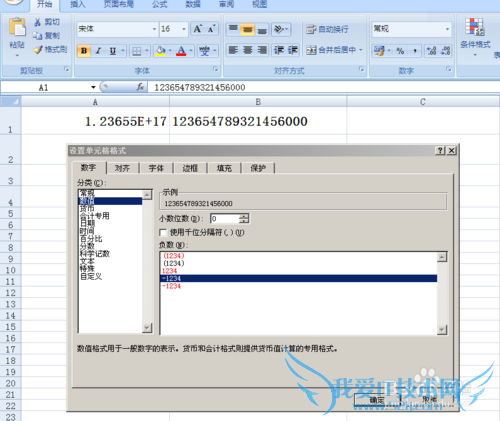Choose the red -1234 negative format
500x421 pixels.
(172, 286)
